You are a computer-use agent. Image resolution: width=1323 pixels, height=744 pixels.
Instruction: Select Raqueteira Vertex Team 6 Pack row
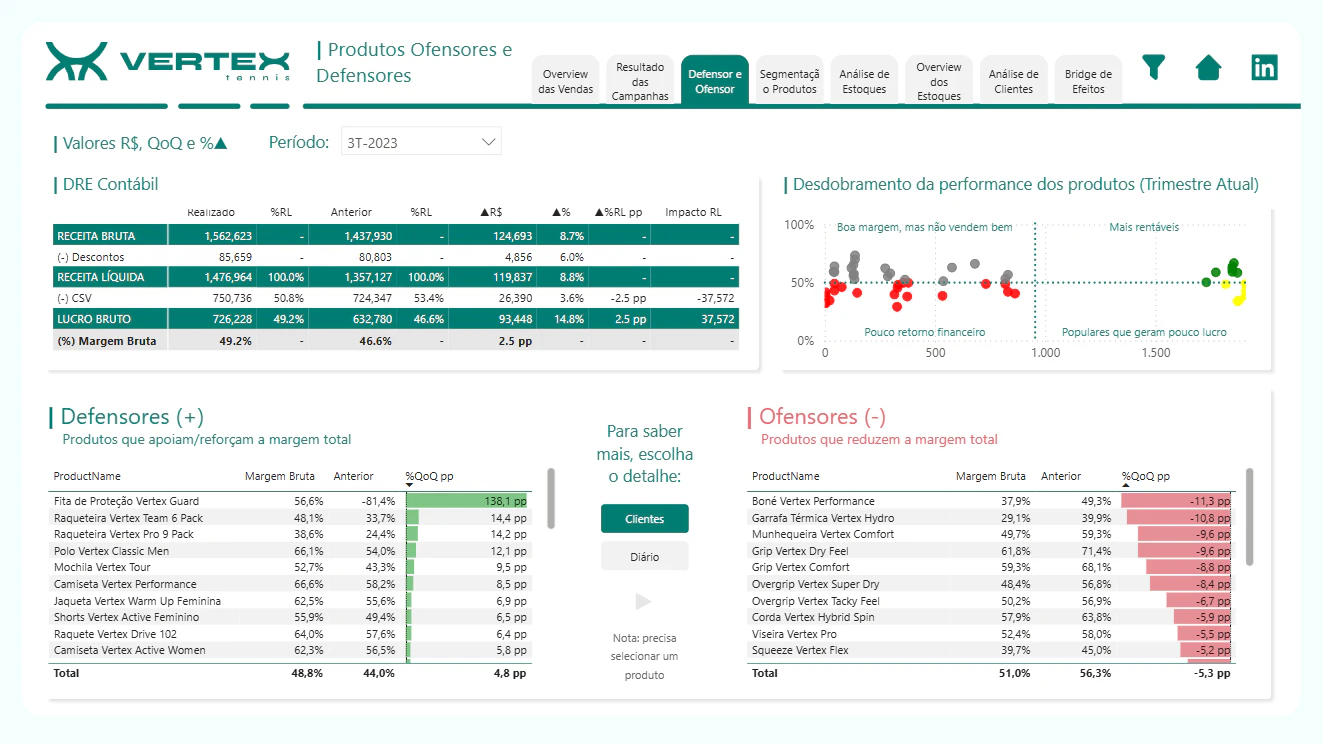tap(290, 518)
